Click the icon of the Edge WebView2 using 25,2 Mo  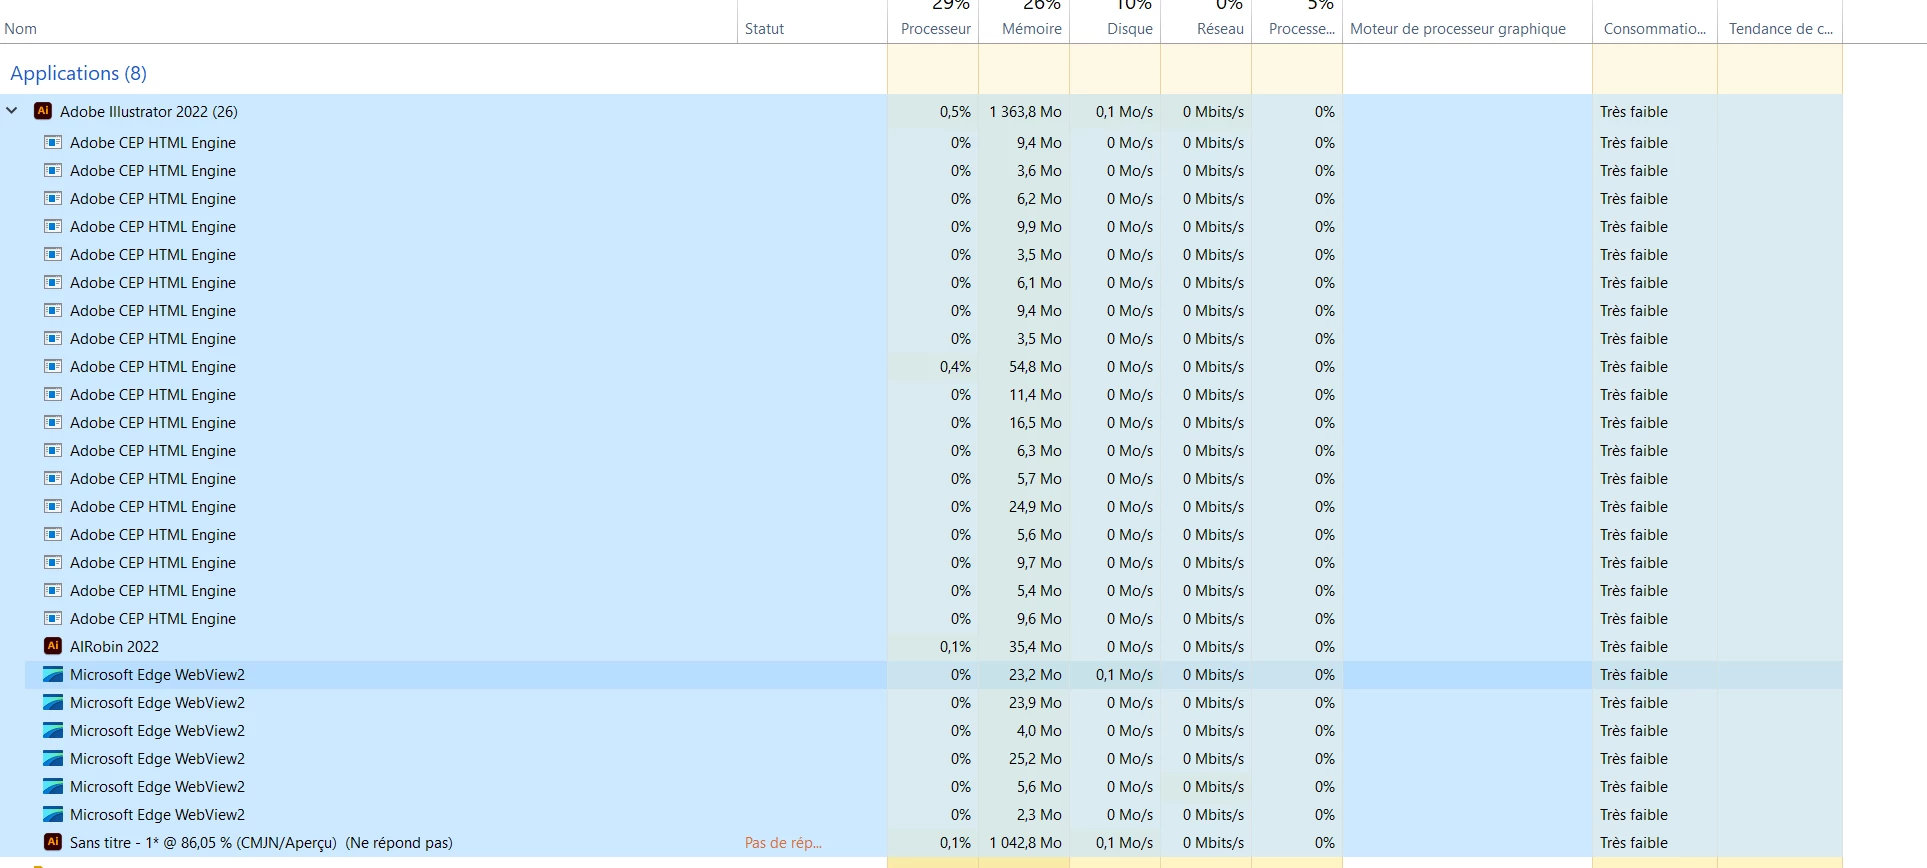tap(53, 758)
